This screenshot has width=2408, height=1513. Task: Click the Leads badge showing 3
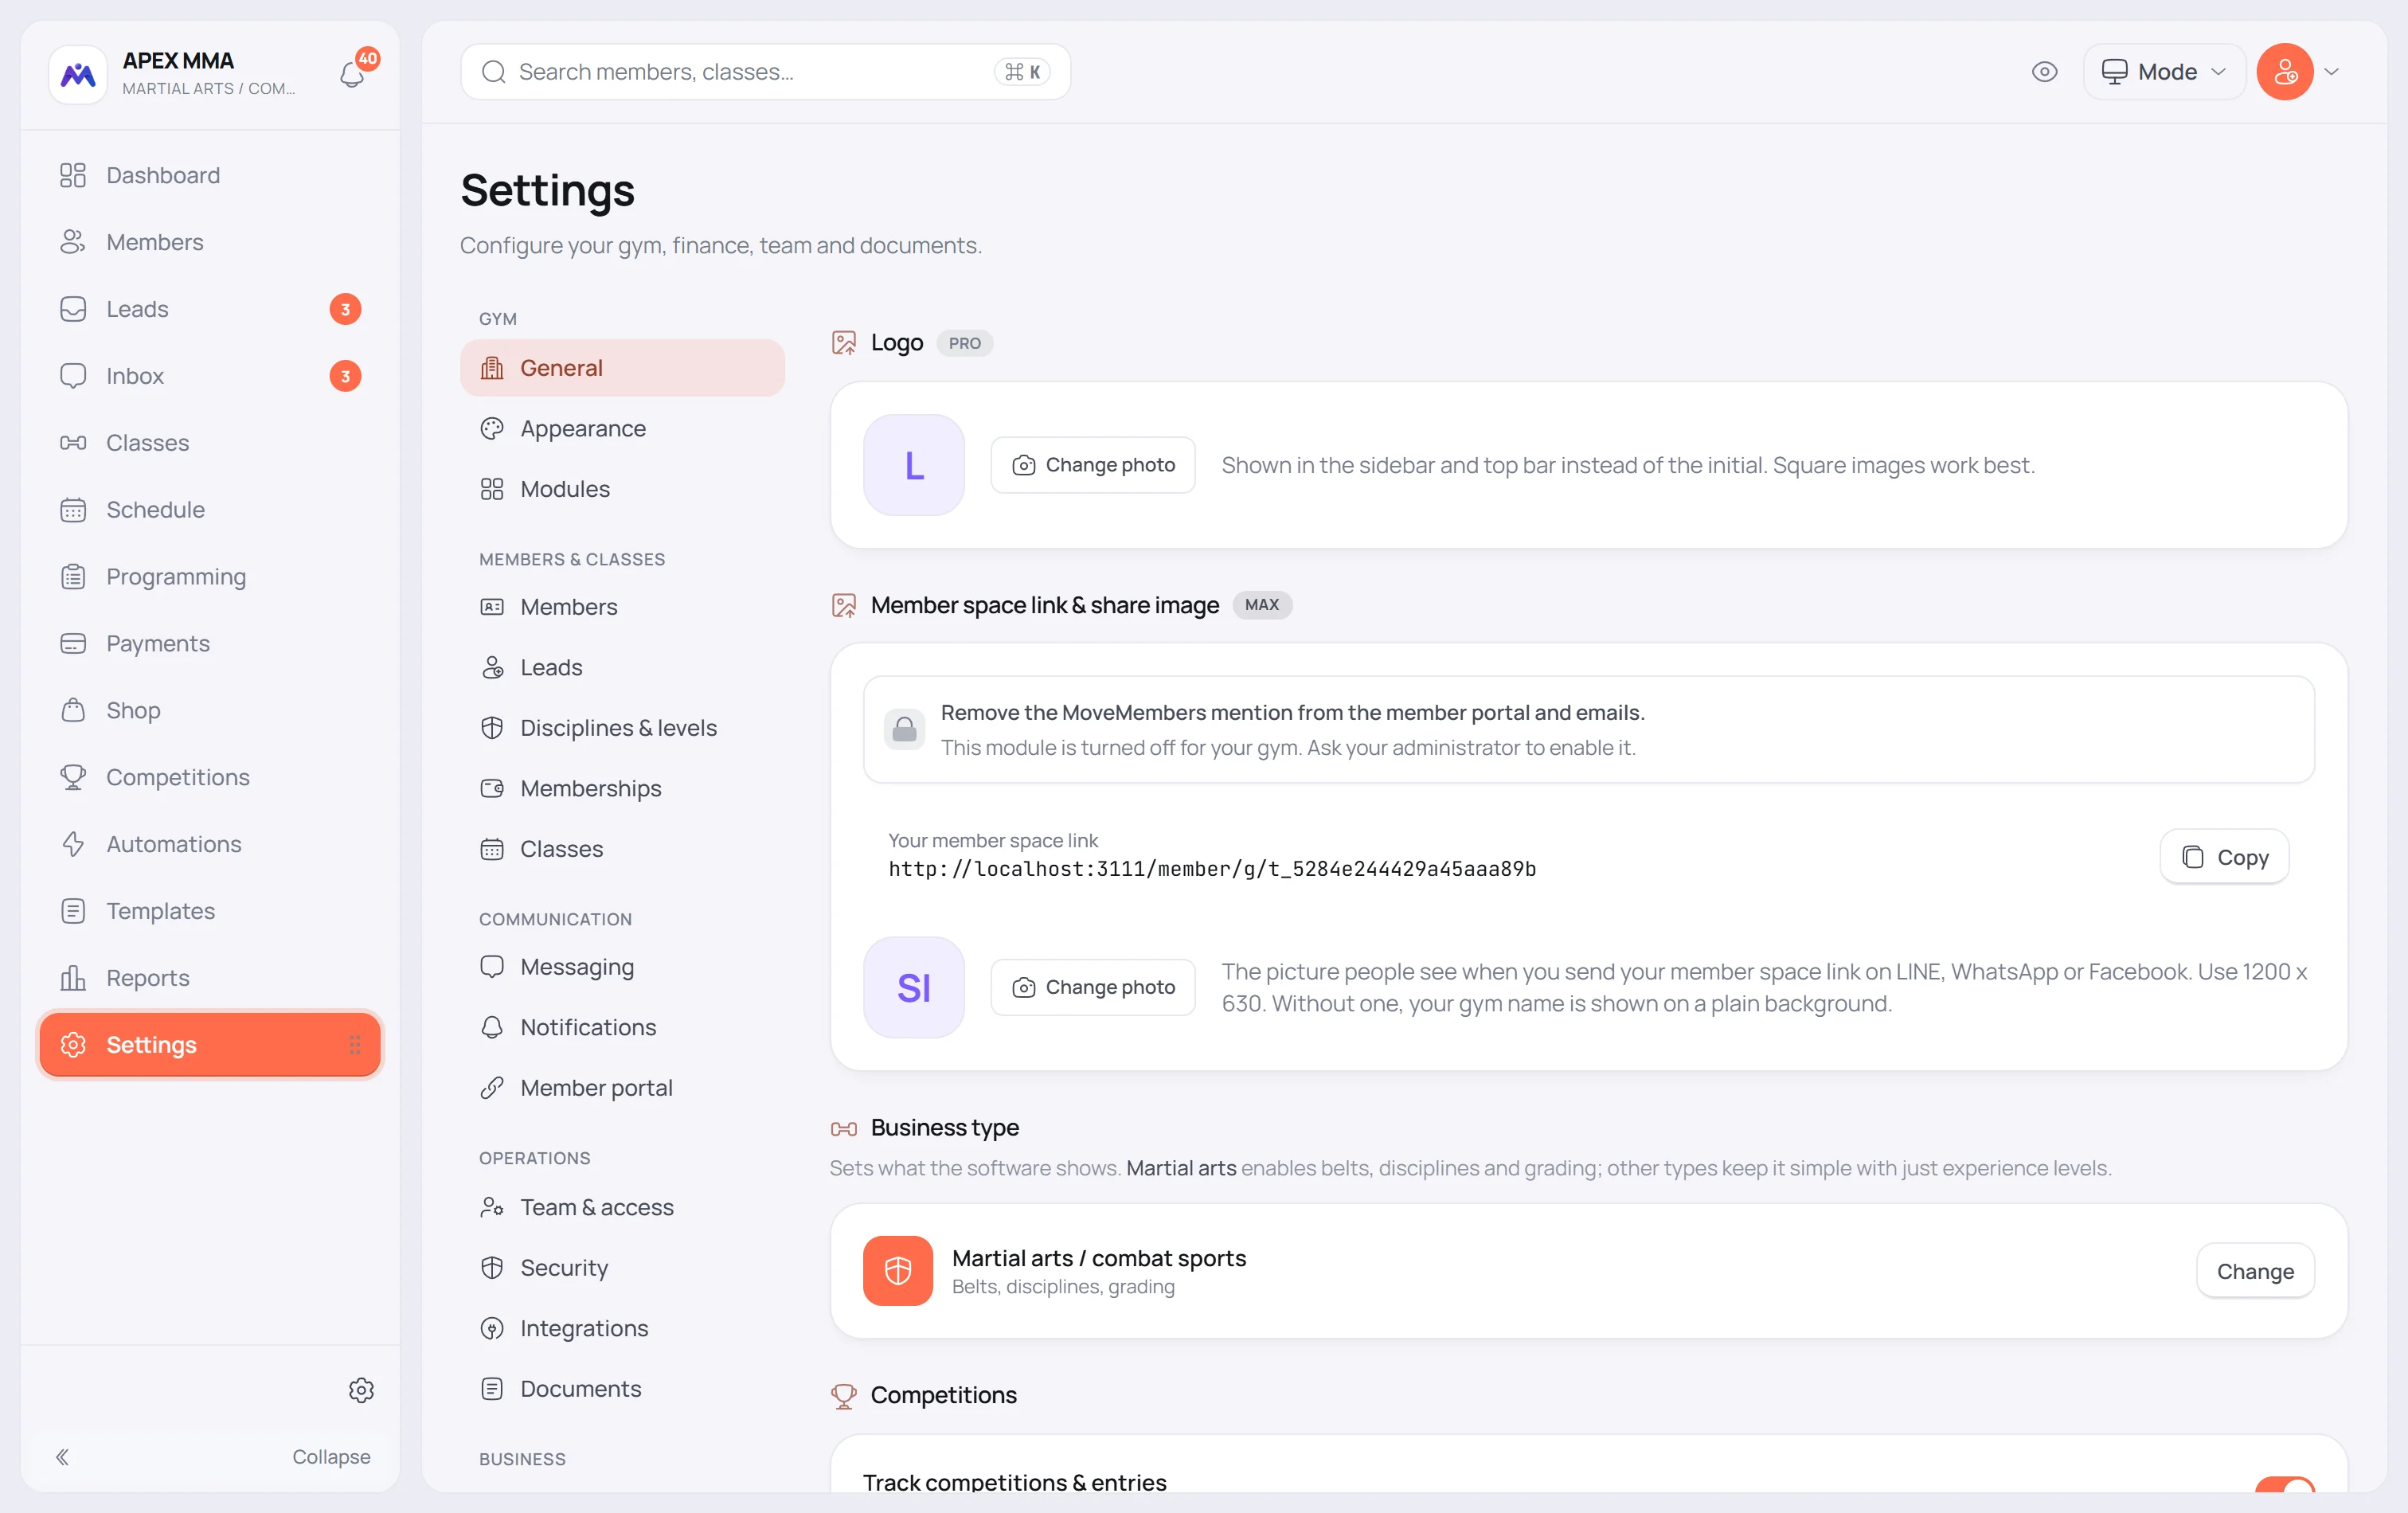pyautogui.click(x=345, y=309)
